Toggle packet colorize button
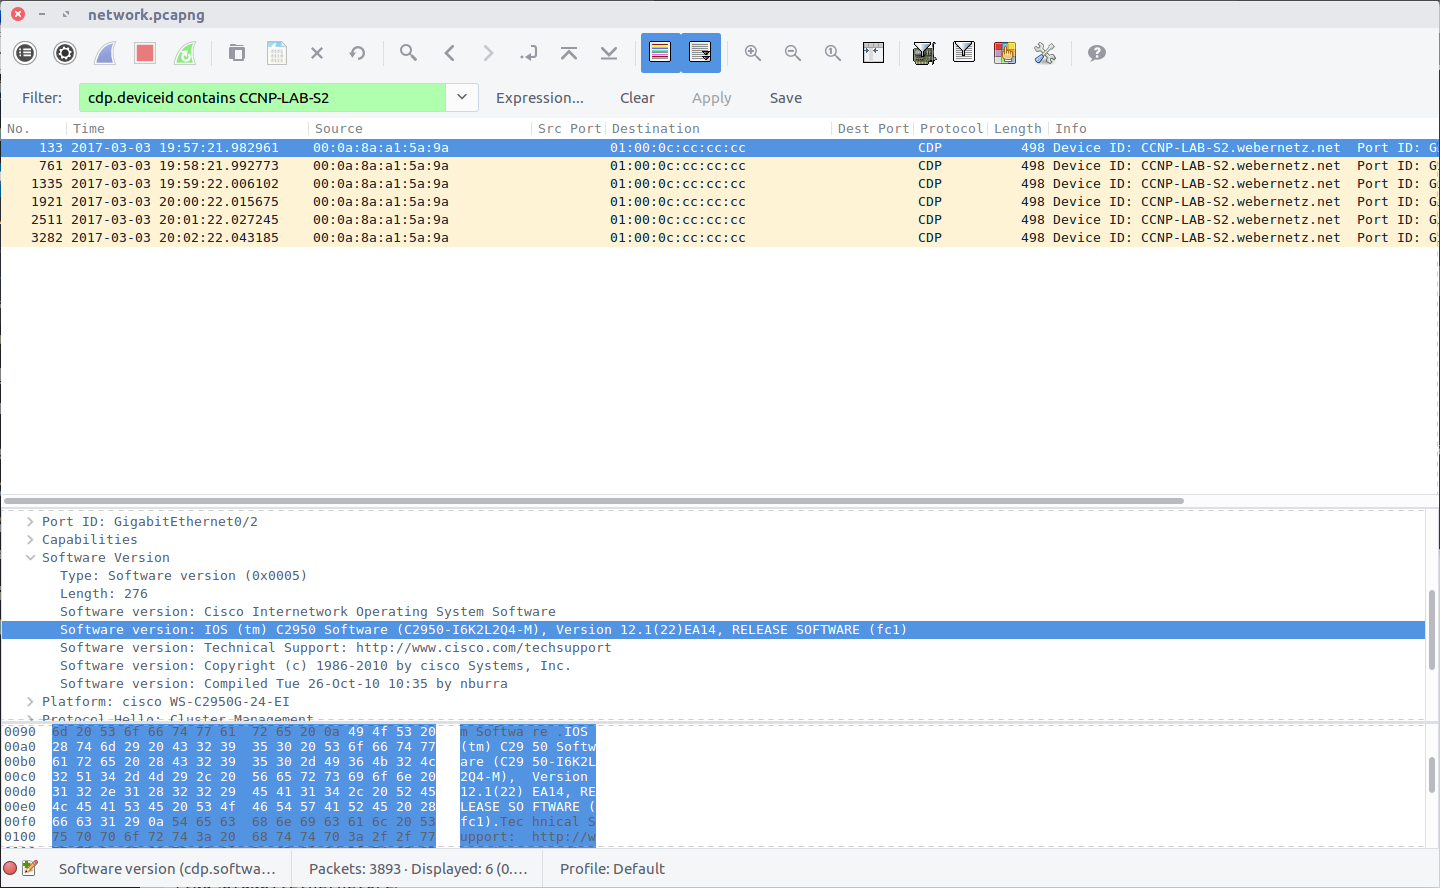1440x888 pixels. (x=660, y=53)
